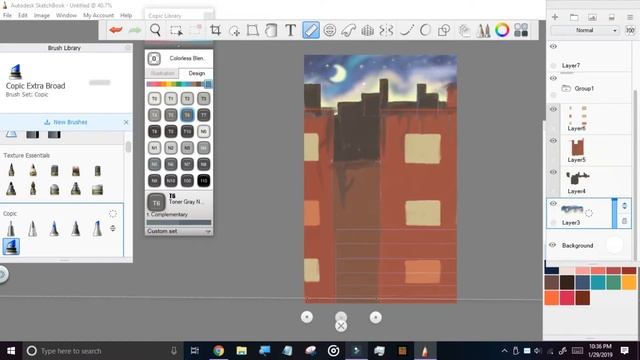Viewport: 640px width, 360px height.
Task: Click the Add Image layer icon
Action: (x=592, y=17)
